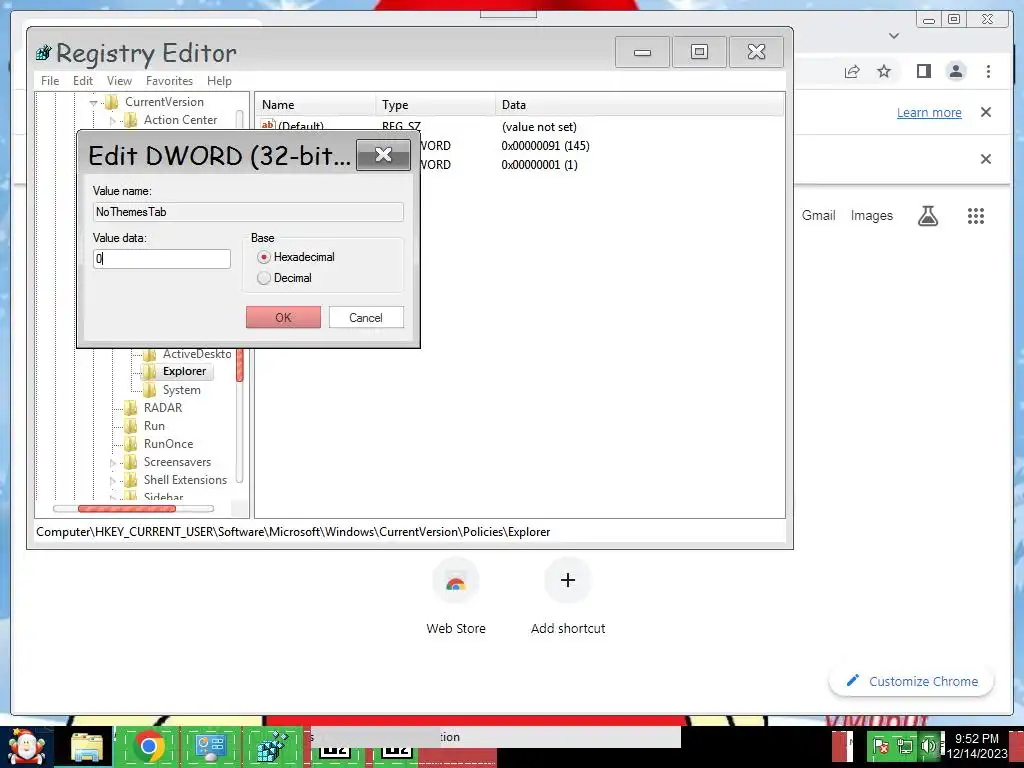Screen dimensions: 1024x768
Task: Open Control Panel taskbar icon
Action: click(210, 747)
